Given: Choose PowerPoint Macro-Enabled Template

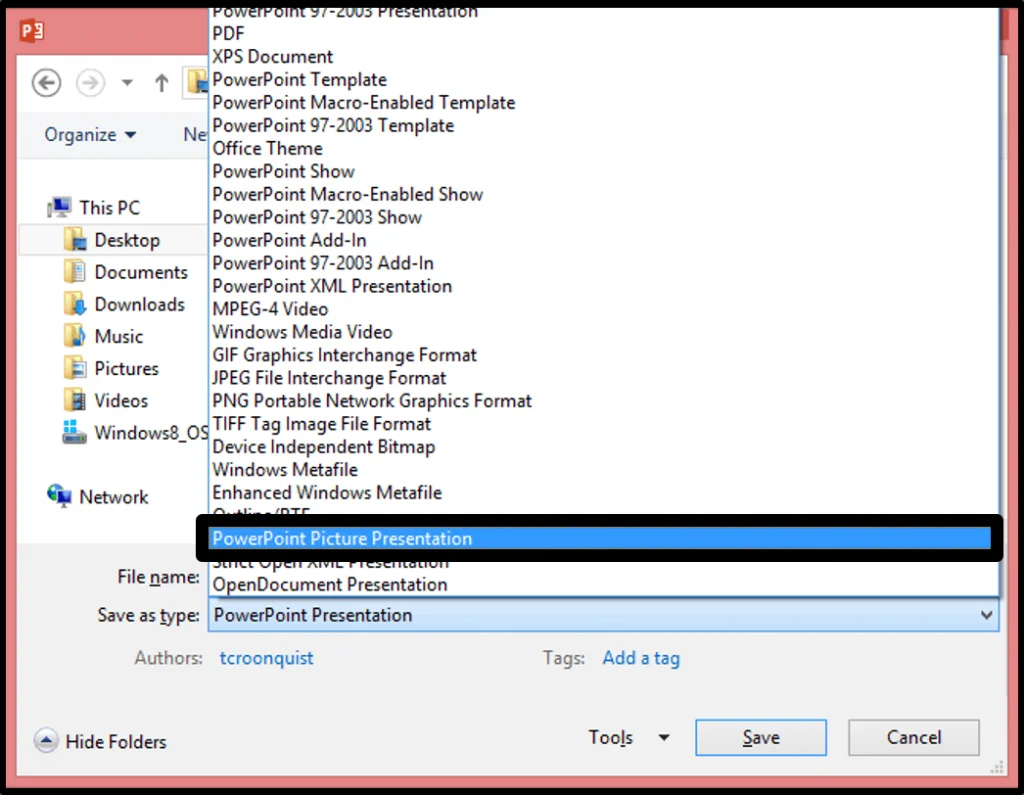Looking at the screenshot, I should (x=603, y=103).
